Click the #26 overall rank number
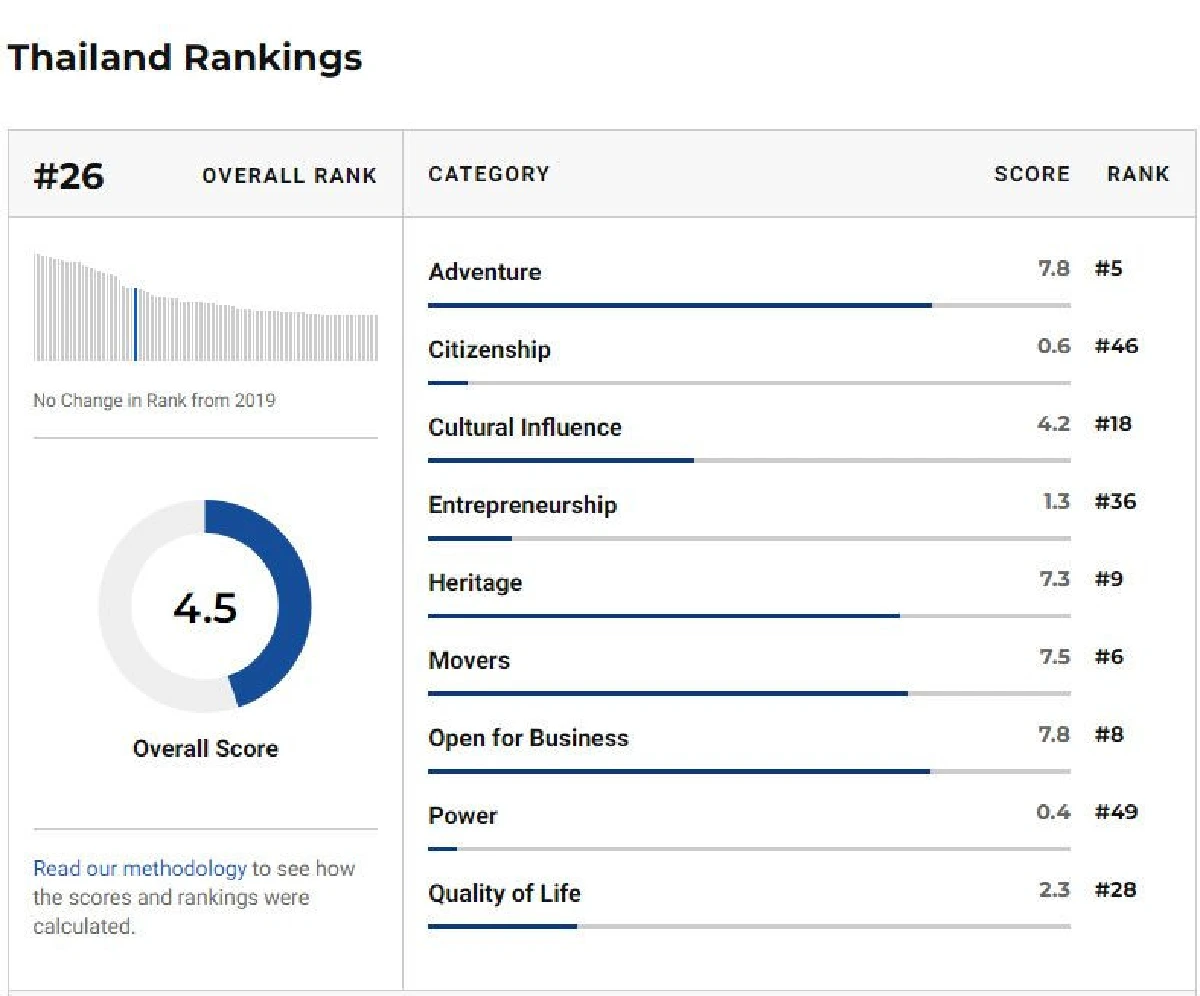Screen dimensions: 1200x996 (x=69, y=176)
